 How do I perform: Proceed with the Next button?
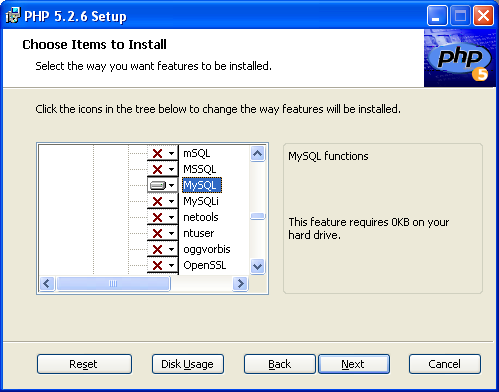[x=354, y=364]
